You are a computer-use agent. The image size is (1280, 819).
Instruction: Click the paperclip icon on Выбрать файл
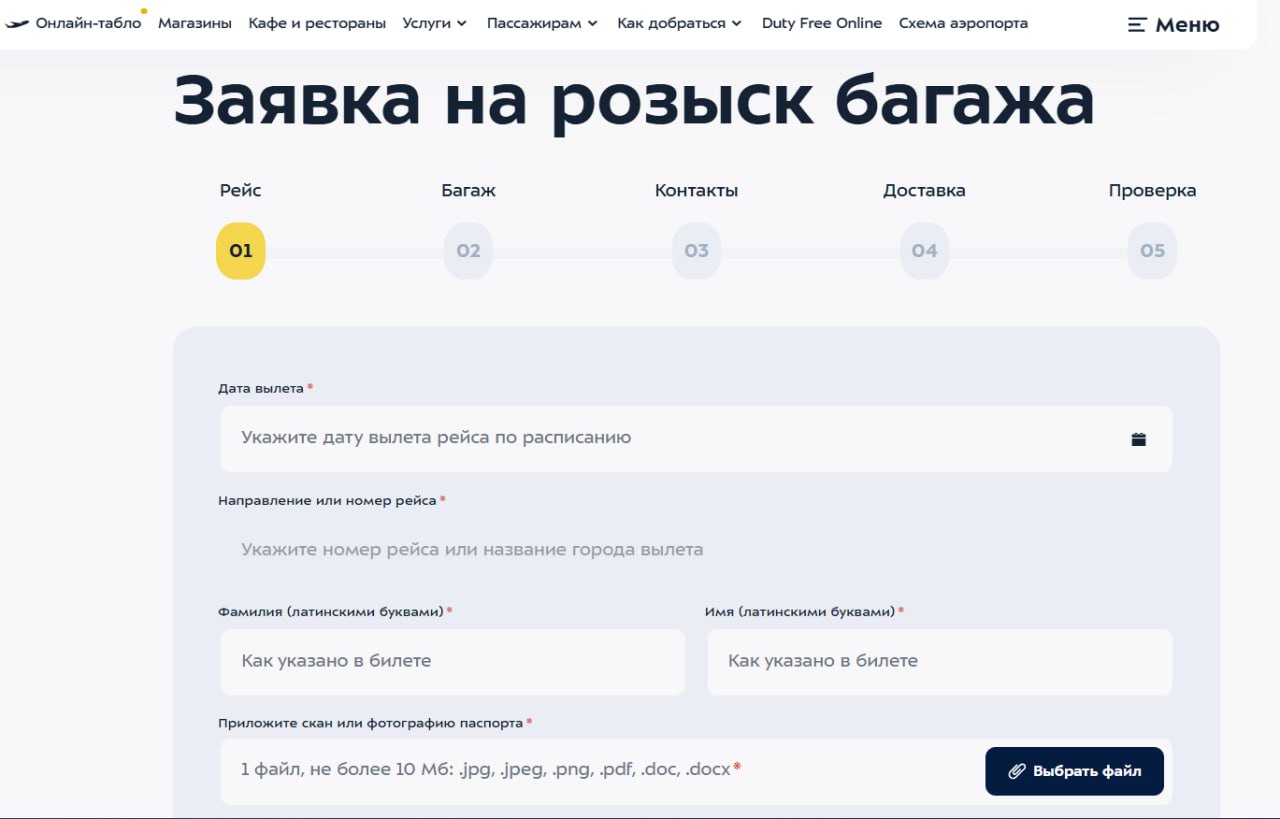[1017, 771]
